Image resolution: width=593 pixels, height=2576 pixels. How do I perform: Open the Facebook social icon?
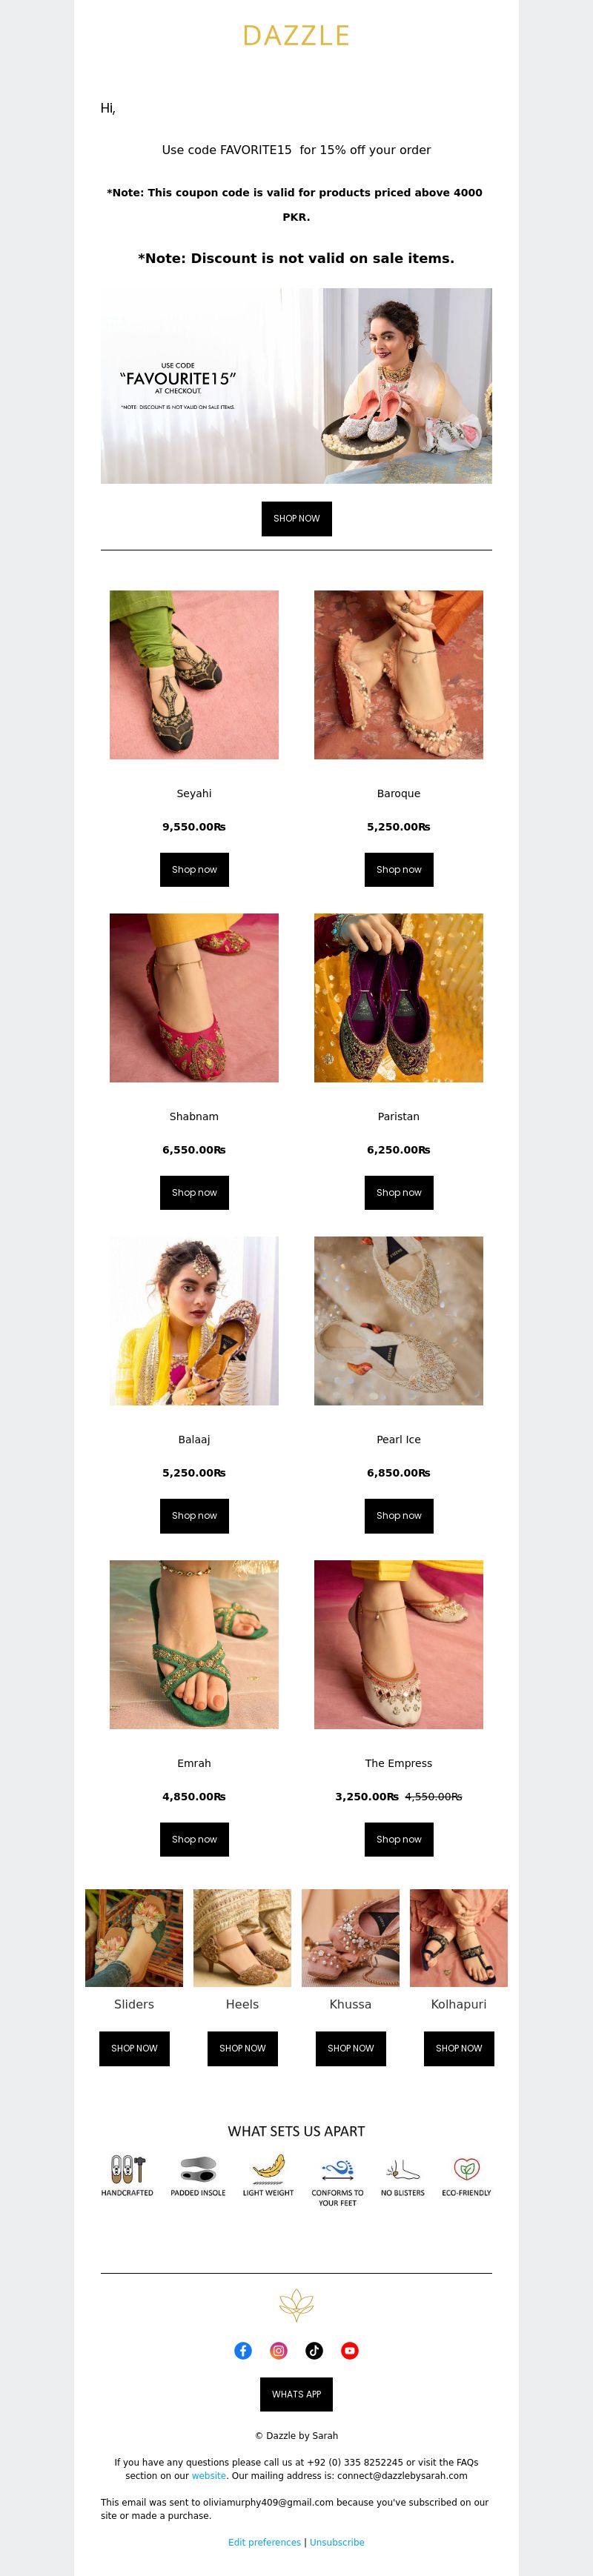pyautogui.click(x=243, y=2350)
